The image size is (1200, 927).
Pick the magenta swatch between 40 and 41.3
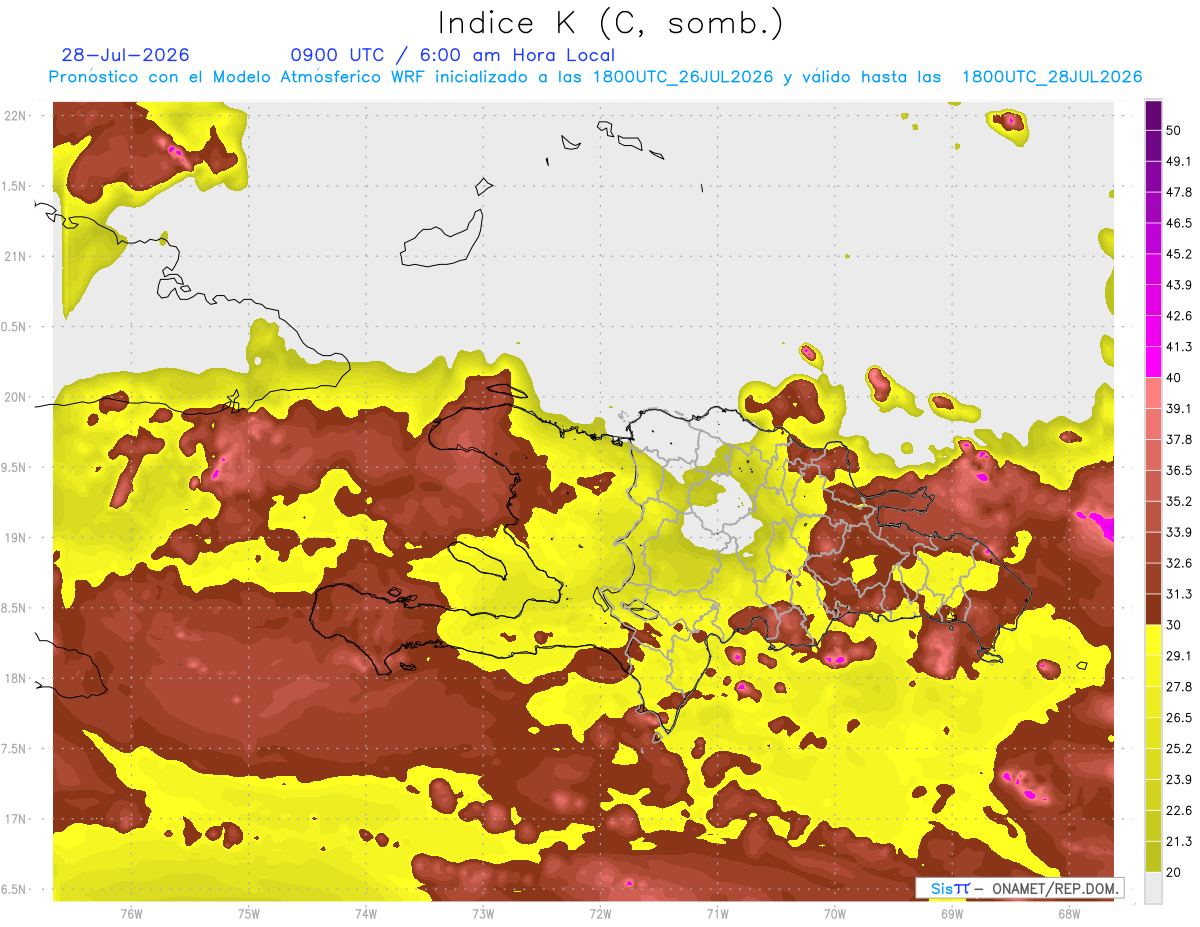tap(1154, 362)
